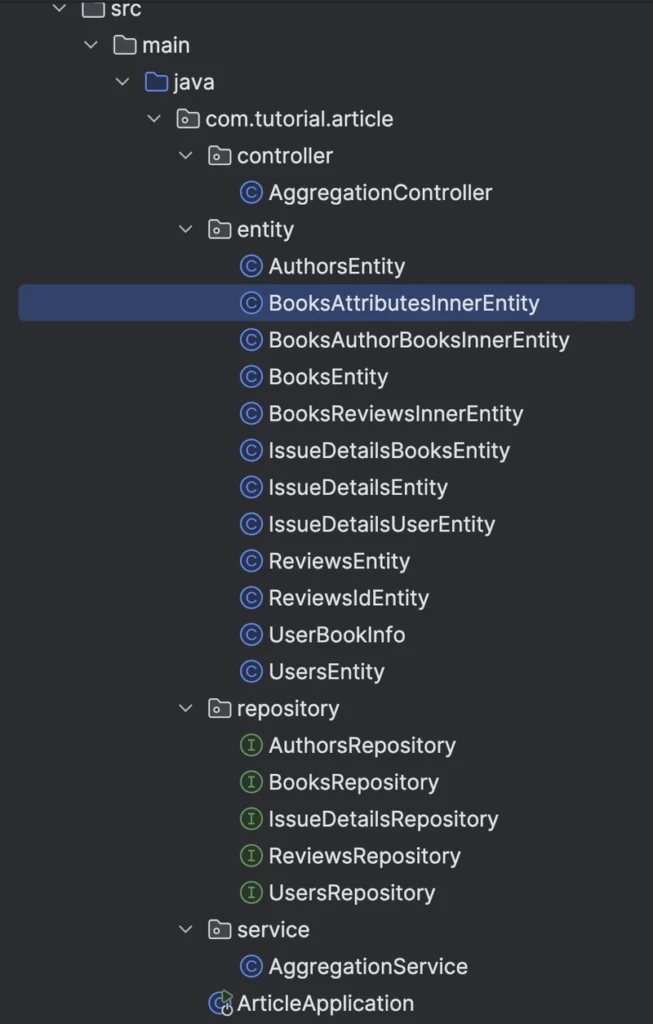Click the controller package folder icon
Viewport: 653px width, 1024px height.
[219, 156]
